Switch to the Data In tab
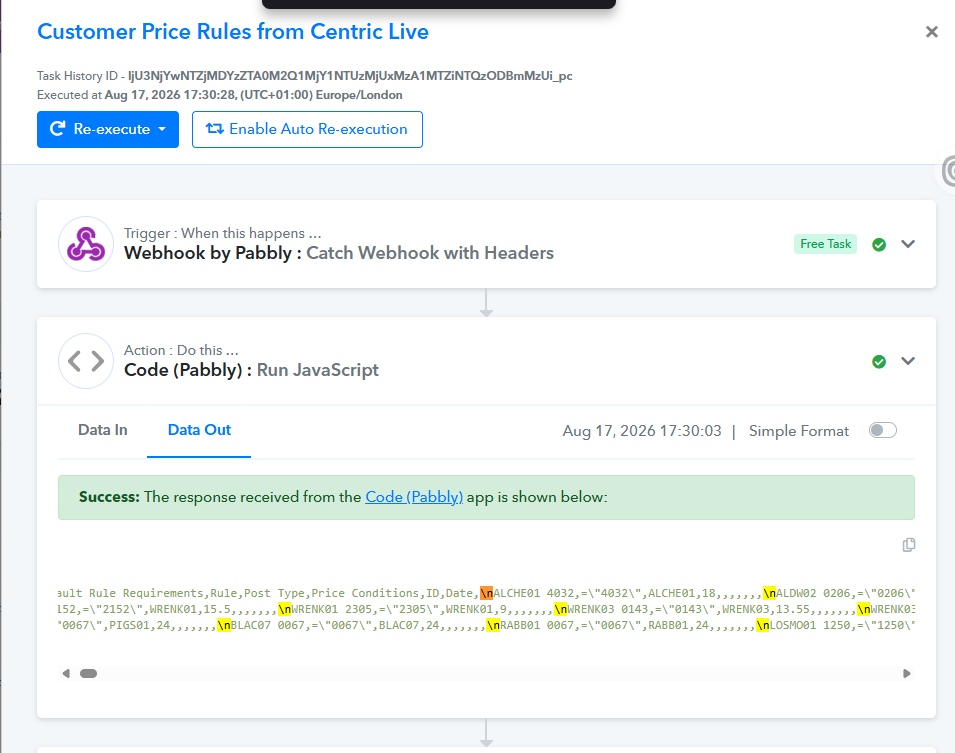Screen dimensions: 955x753 coord(102,430)
